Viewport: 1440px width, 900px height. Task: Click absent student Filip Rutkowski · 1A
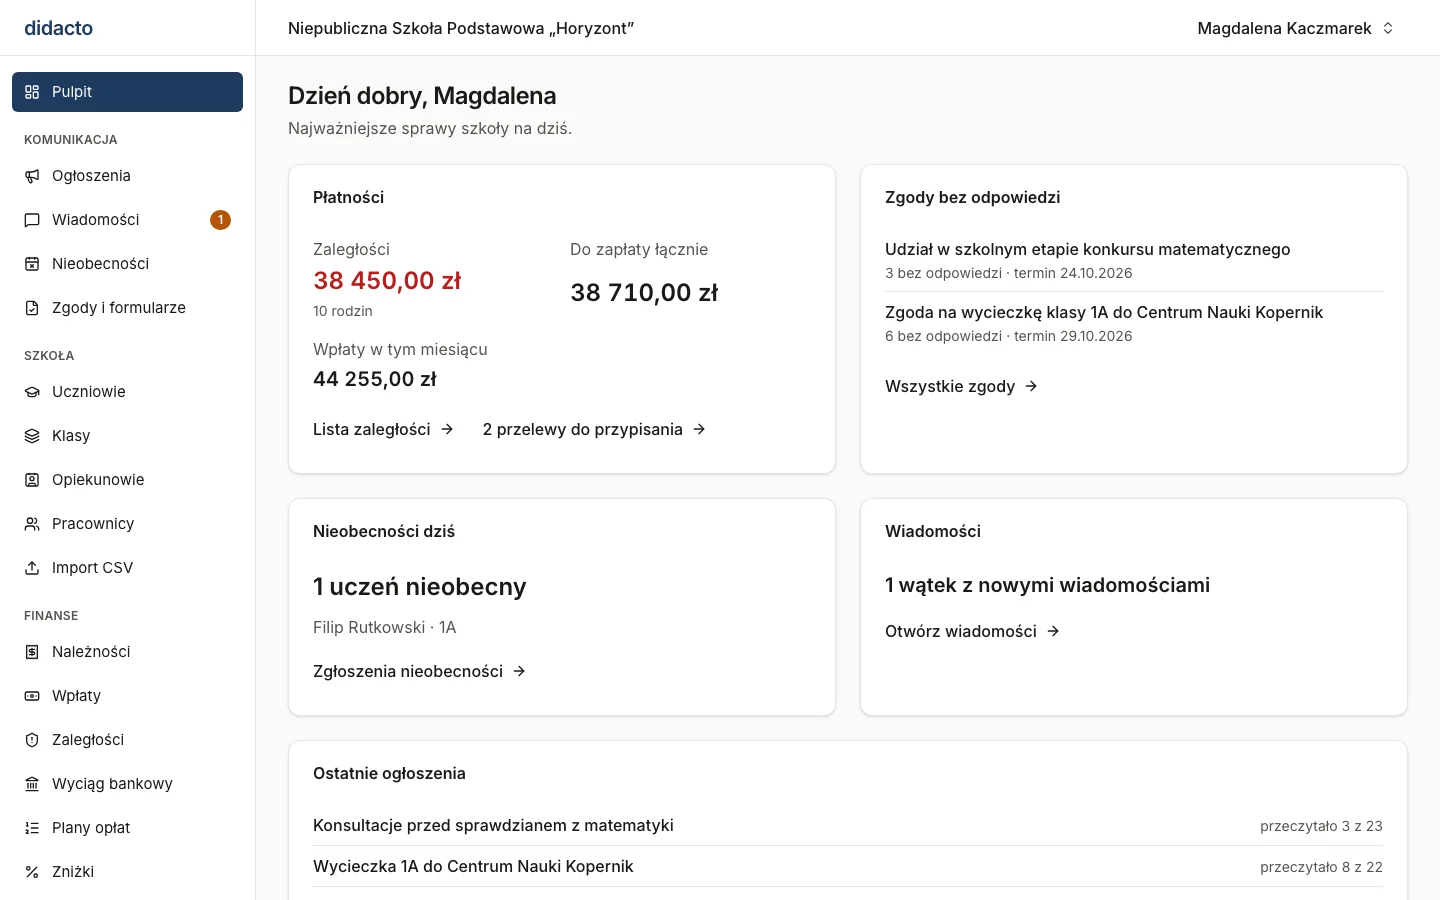(x=385, y=627)
